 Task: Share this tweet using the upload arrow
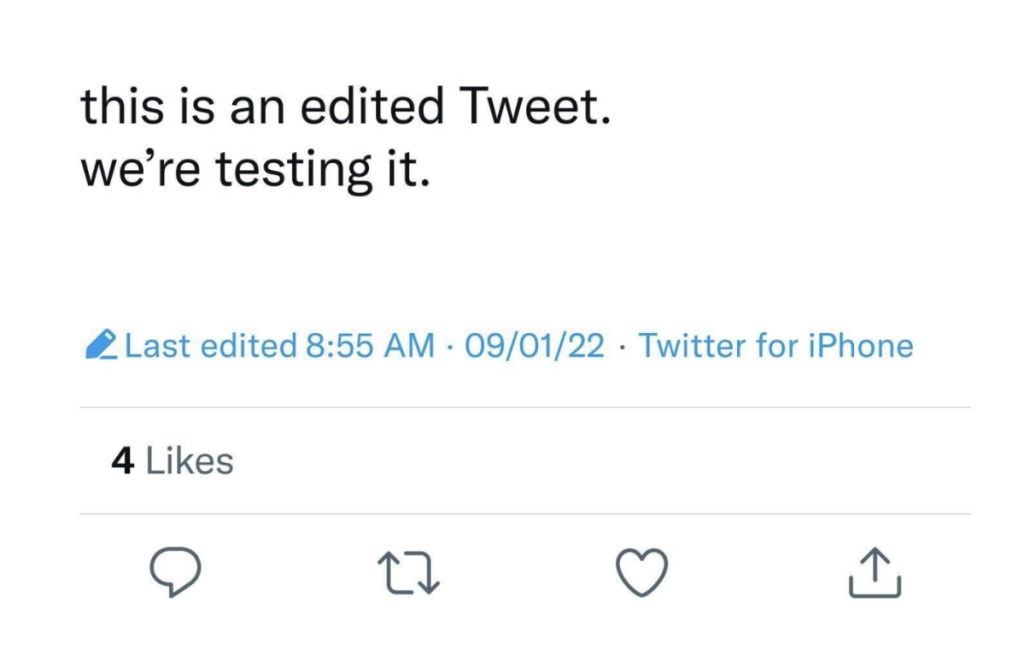(873, 572)
